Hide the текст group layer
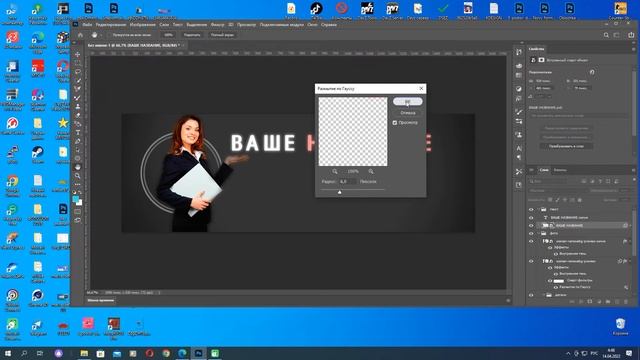This screenshot has height=360, width=640. pyautogui.click(x=531, y=209)
